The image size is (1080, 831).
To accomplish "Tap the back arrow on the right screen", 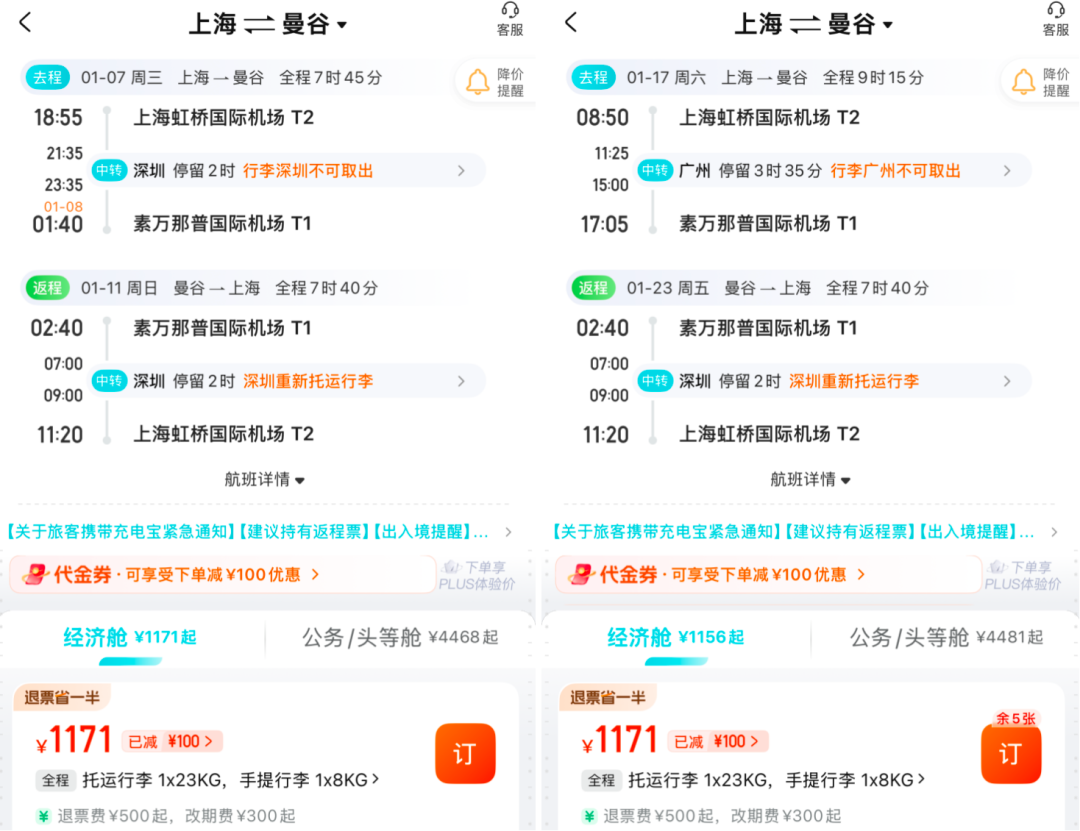I will click(570, 22).
